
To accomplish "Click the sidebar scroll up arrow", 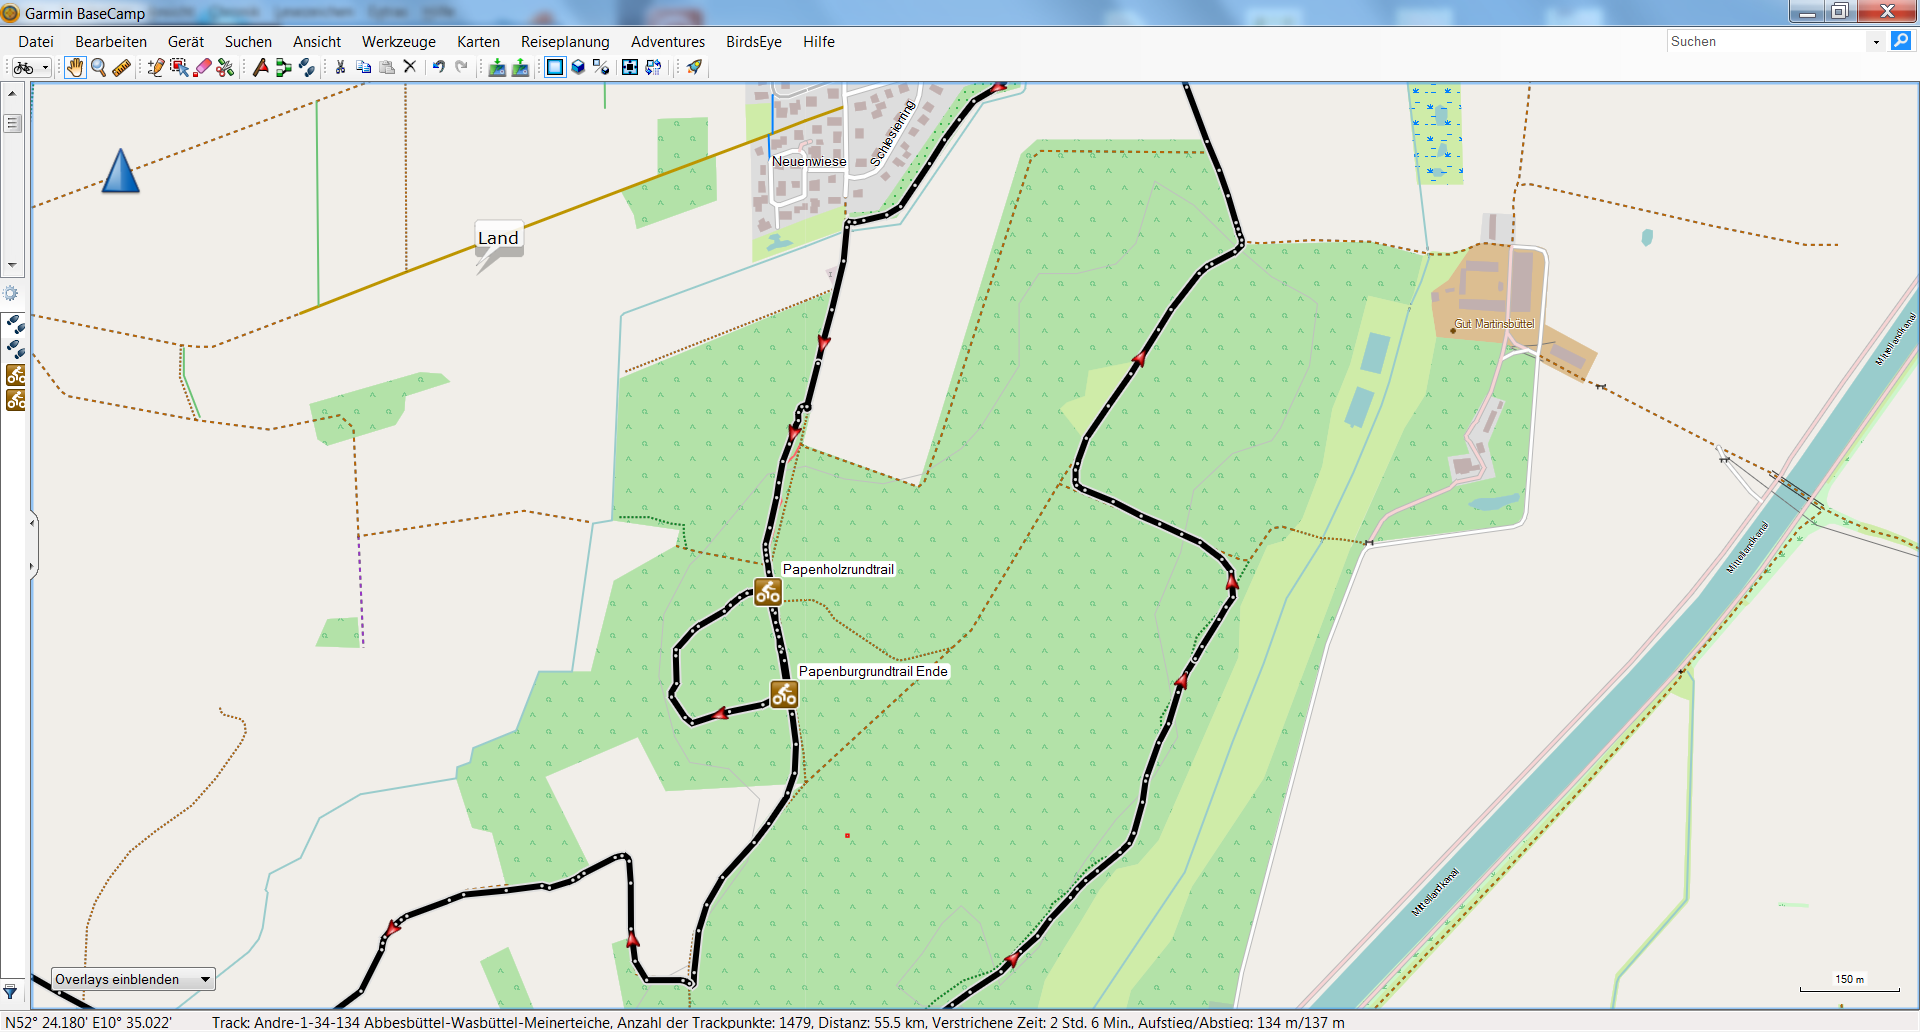I will click(12, 93).
